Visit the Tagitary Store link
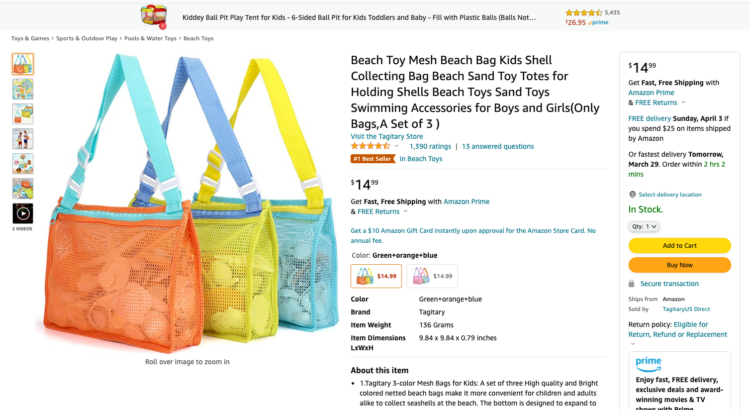 386,136
